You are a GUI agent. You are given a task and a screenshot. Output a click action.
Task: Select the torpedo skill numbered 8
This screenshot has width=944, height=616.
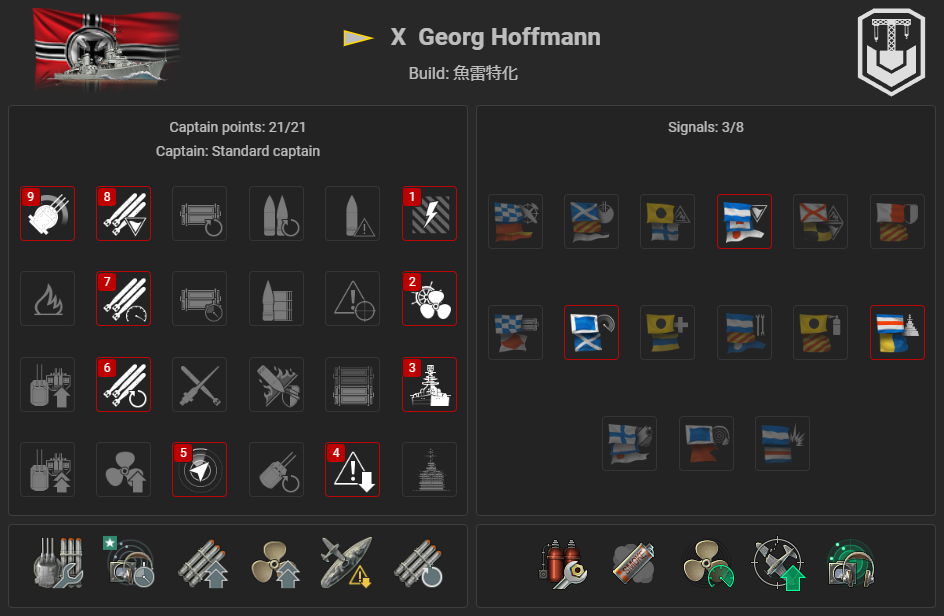pyautogui.click(x=123, y=214)
